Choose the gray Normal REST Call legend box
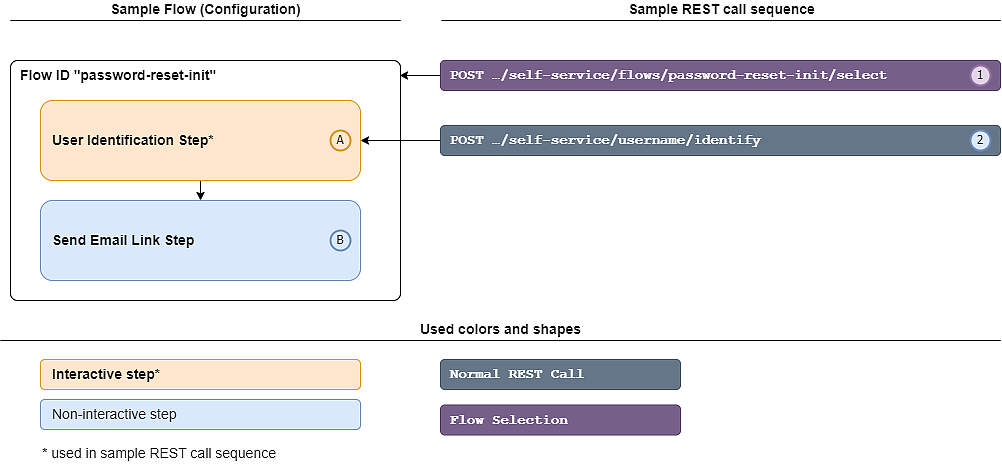Image resolution: width=1002 pixels, height=476 pixels. point(560,374)
